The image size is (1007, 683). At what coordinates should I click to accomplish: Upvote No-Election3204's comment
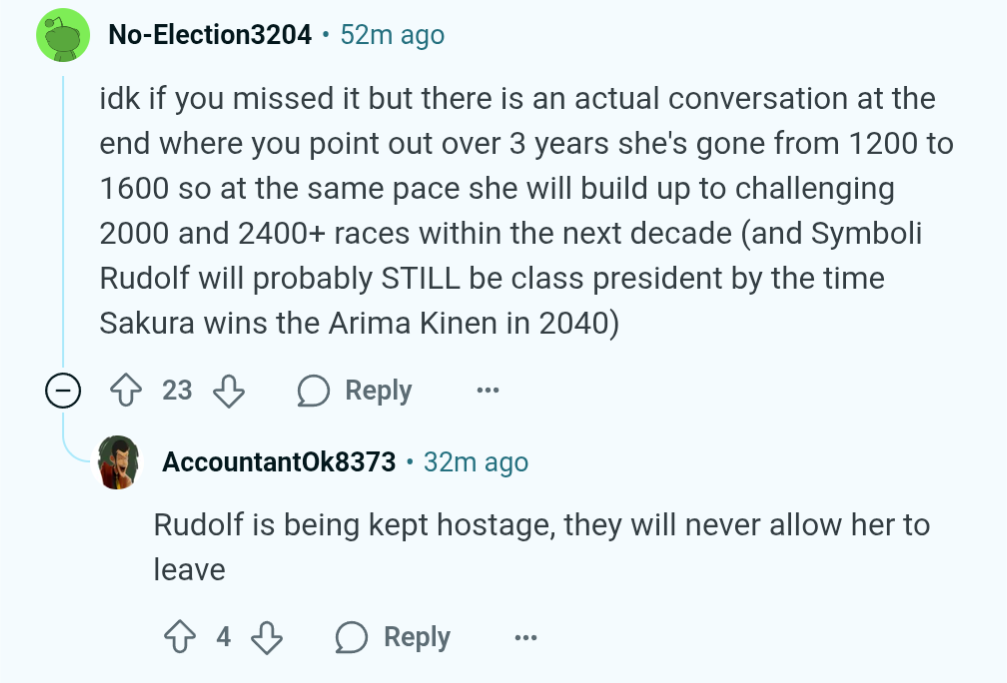click(128, 390)
